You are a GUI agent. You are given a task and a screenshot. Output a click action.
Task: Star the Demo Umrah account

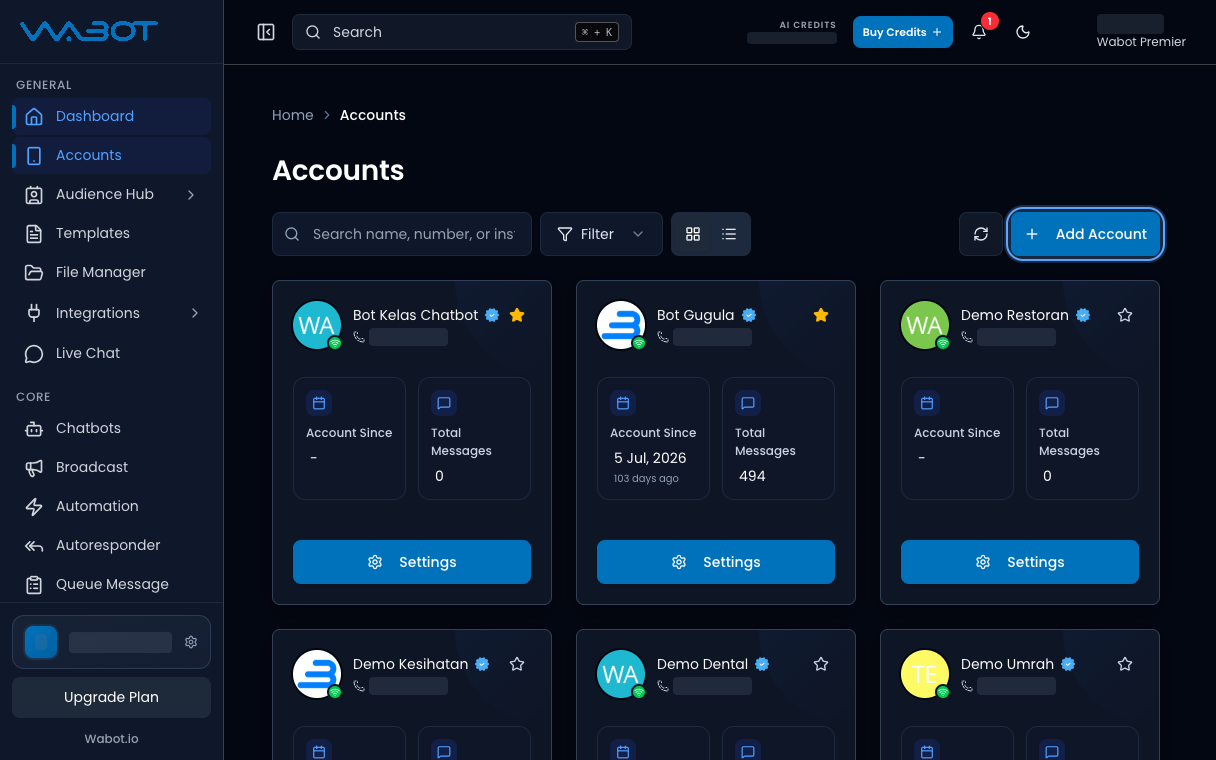[x=1125, y=664]
